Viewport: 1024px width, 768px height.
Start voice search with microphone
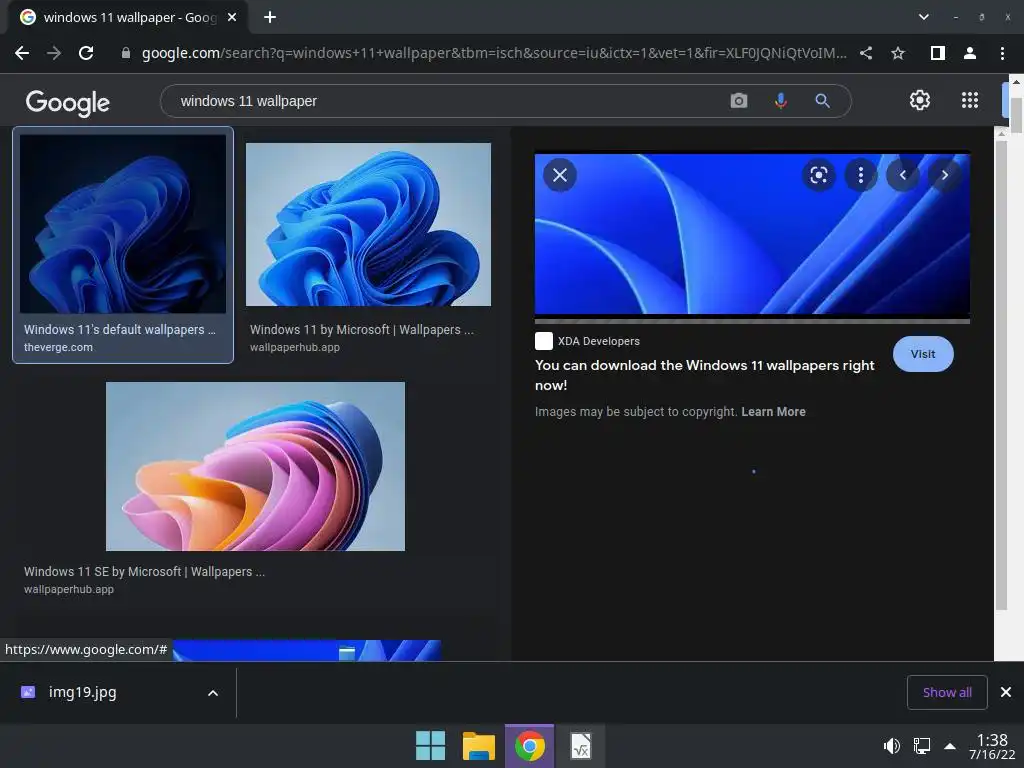[780, 101]
